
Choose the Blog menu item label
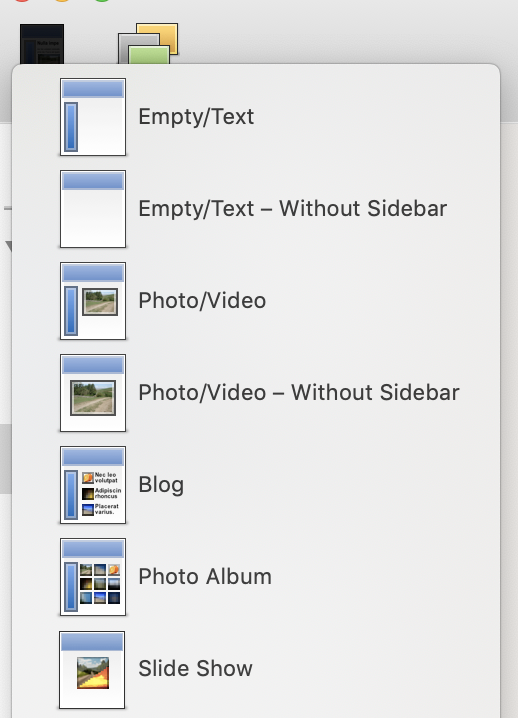coord(161,485)
